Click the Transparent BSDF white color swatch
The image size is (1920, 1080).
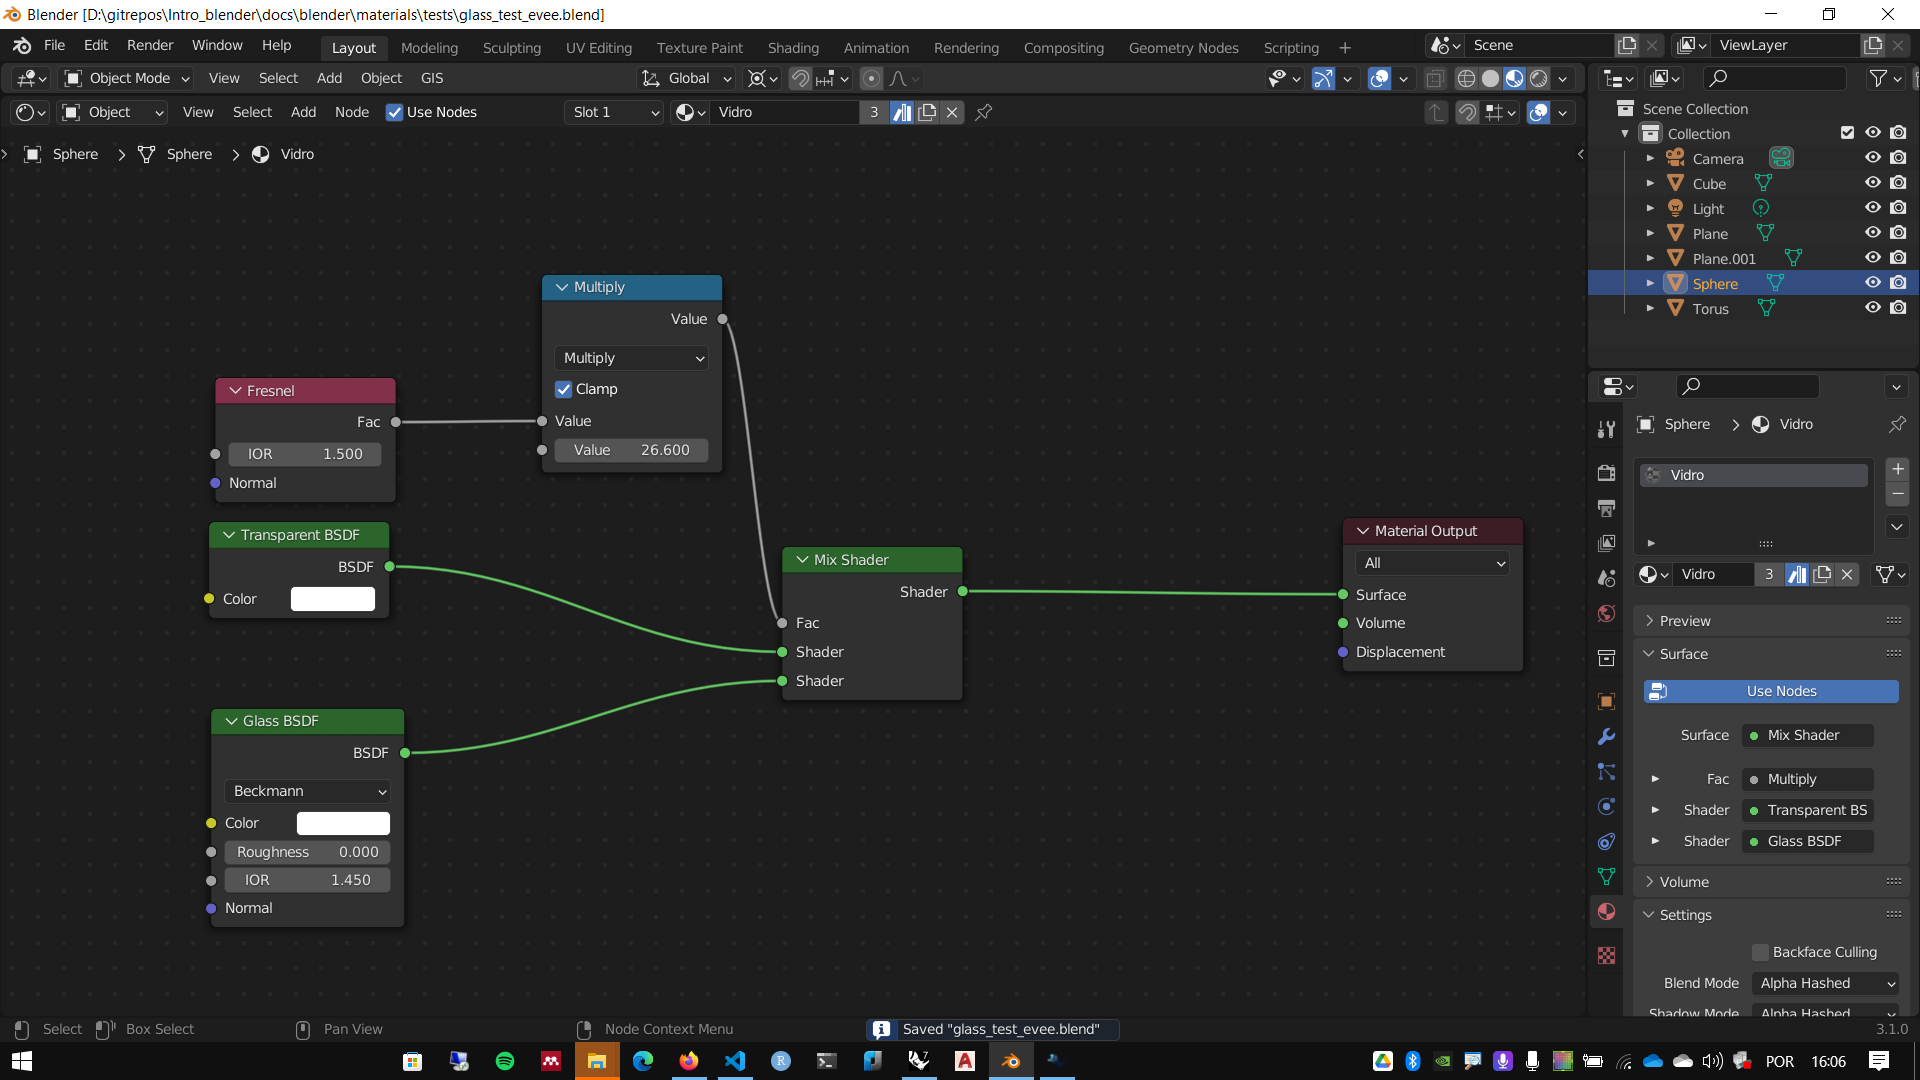(333, 599)
